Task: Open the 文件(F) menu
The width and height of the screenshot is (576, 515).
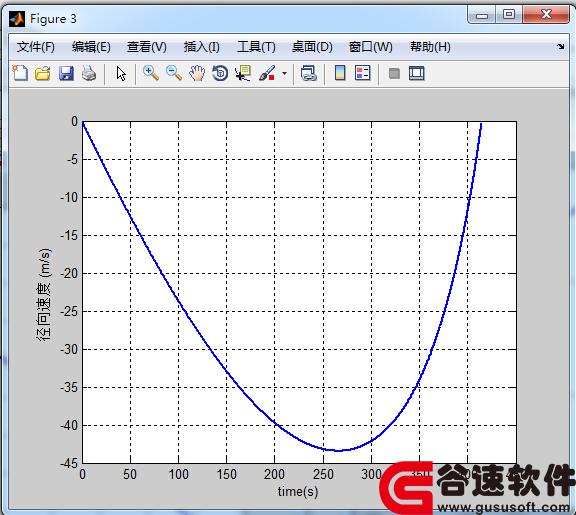Action: click(36, 47)
